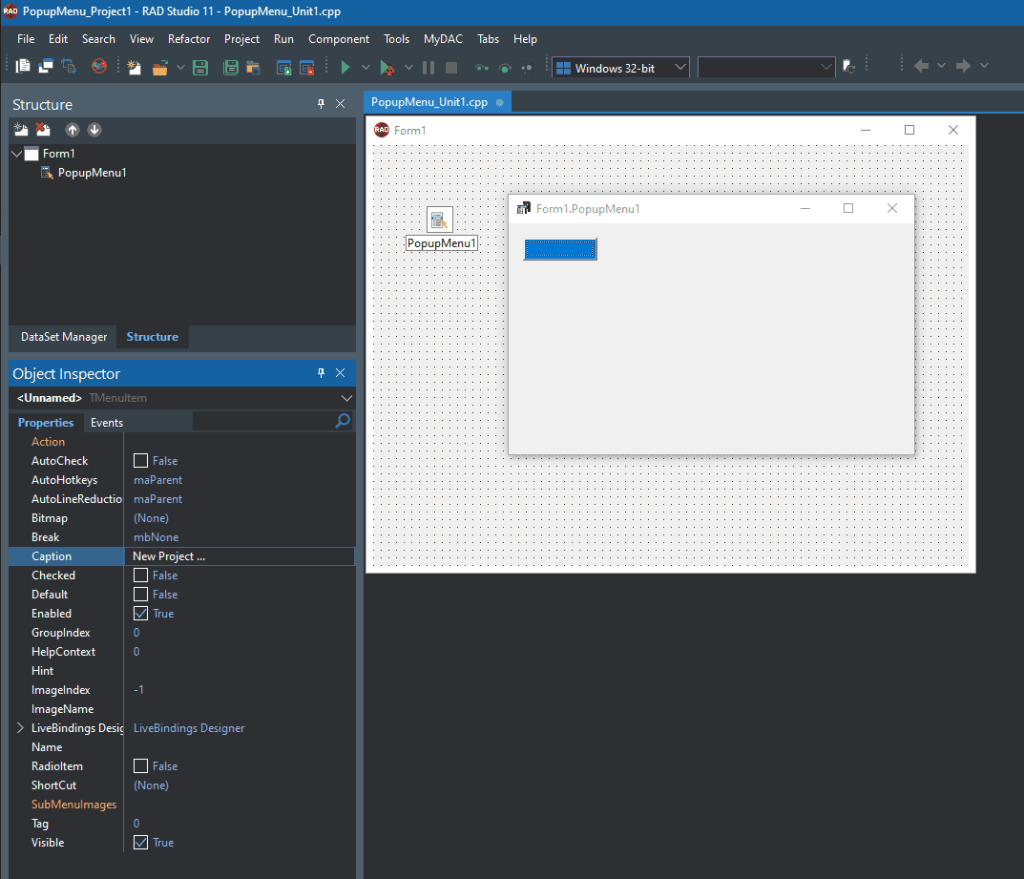Click the Structure panel Delete Item icon

click(43, 129)
